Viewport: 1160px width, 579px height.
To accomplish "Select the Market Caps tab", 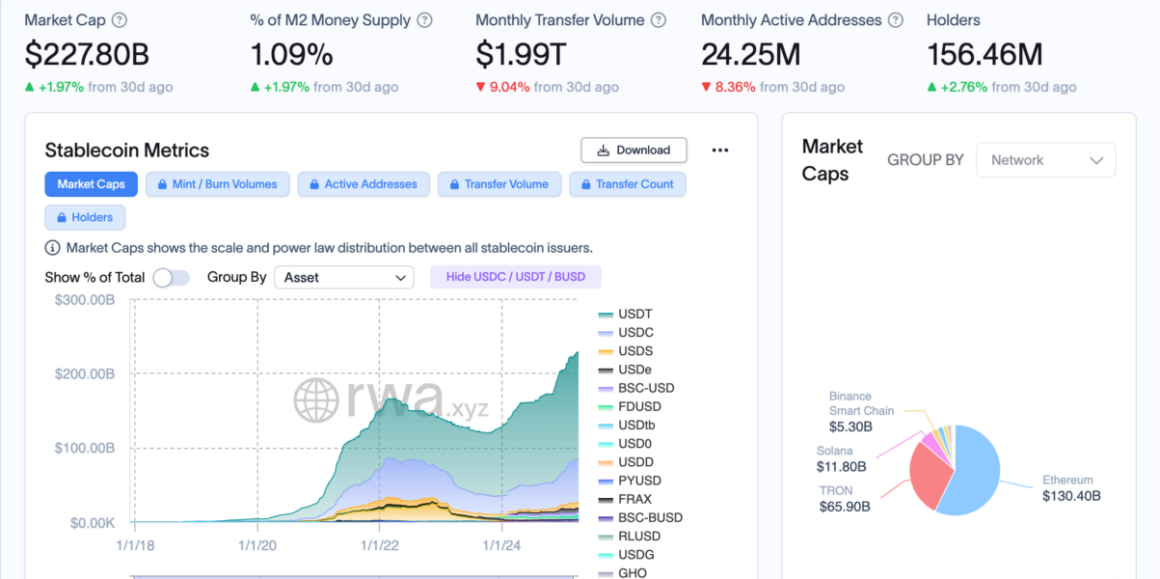I will [91, 184].
